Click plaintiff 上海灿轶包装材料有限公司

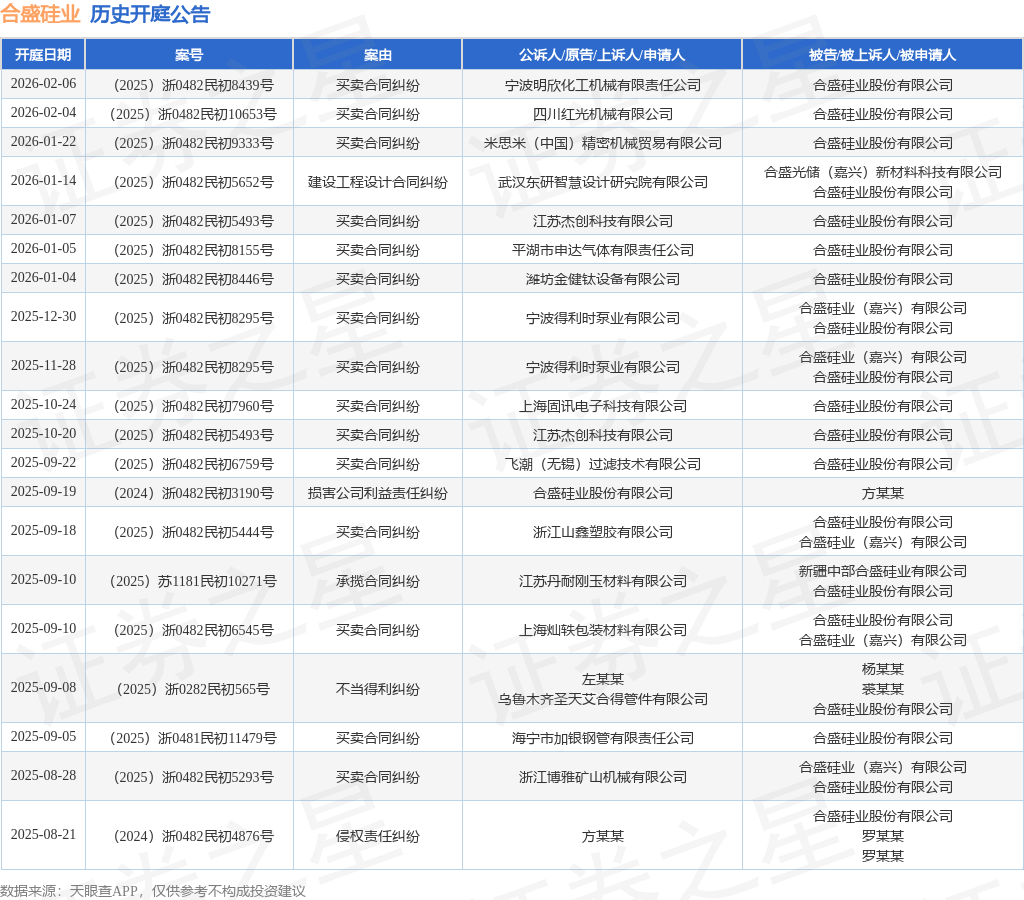pos(603,630)
